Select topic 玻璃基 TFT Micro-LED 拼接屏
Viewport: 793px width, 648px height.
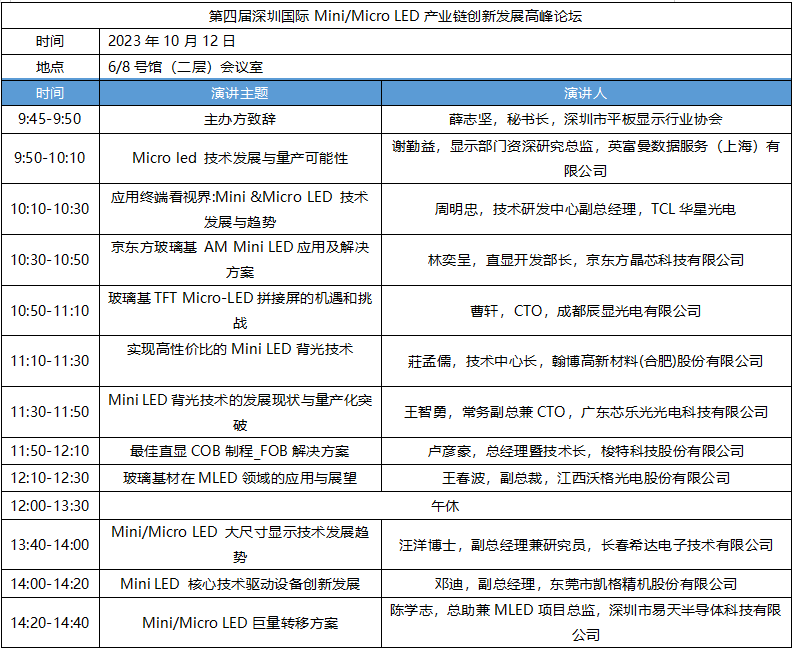click(x=240, y=311)
